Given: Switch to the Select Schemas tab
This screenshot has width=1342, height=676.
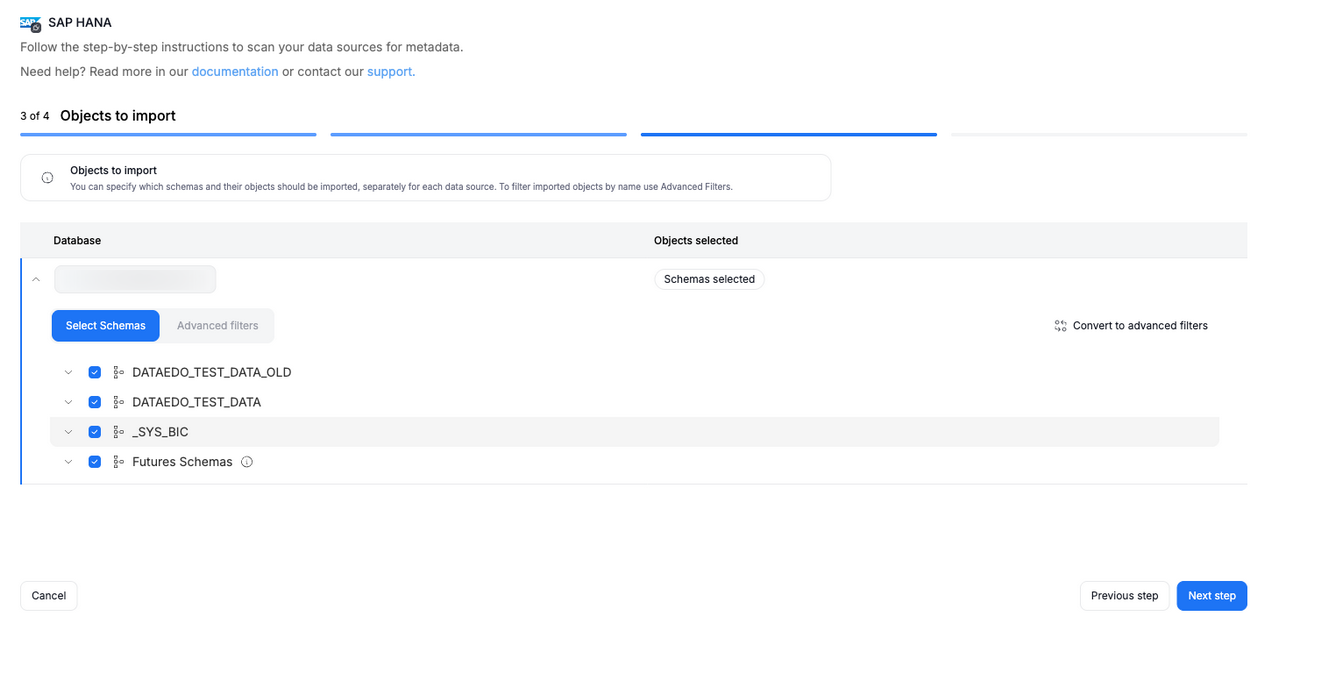Looking at the screenshot, I should (x=106, y=326).
